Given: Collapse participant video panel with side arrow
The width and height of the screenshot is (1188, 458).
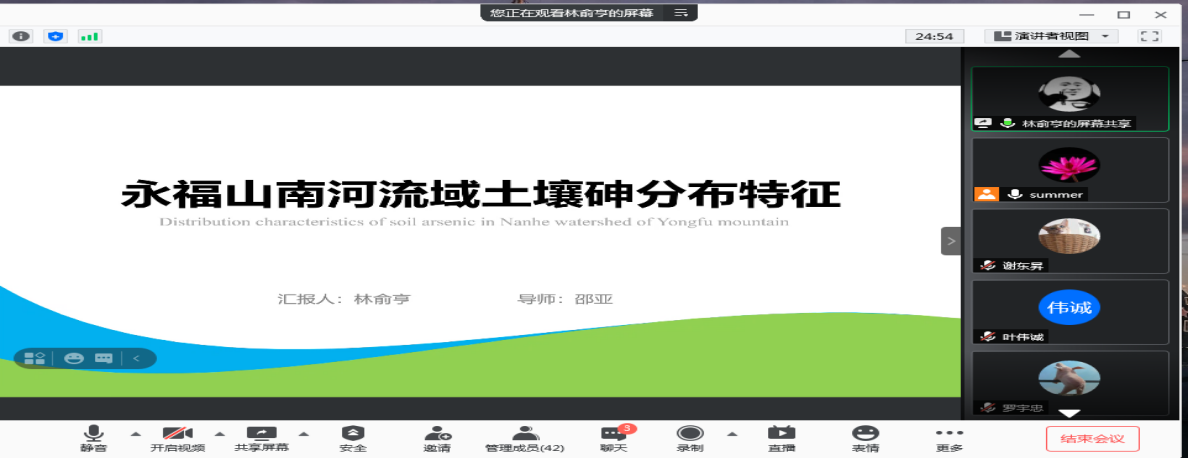Looking at the screenshot, I should point(951,241).
